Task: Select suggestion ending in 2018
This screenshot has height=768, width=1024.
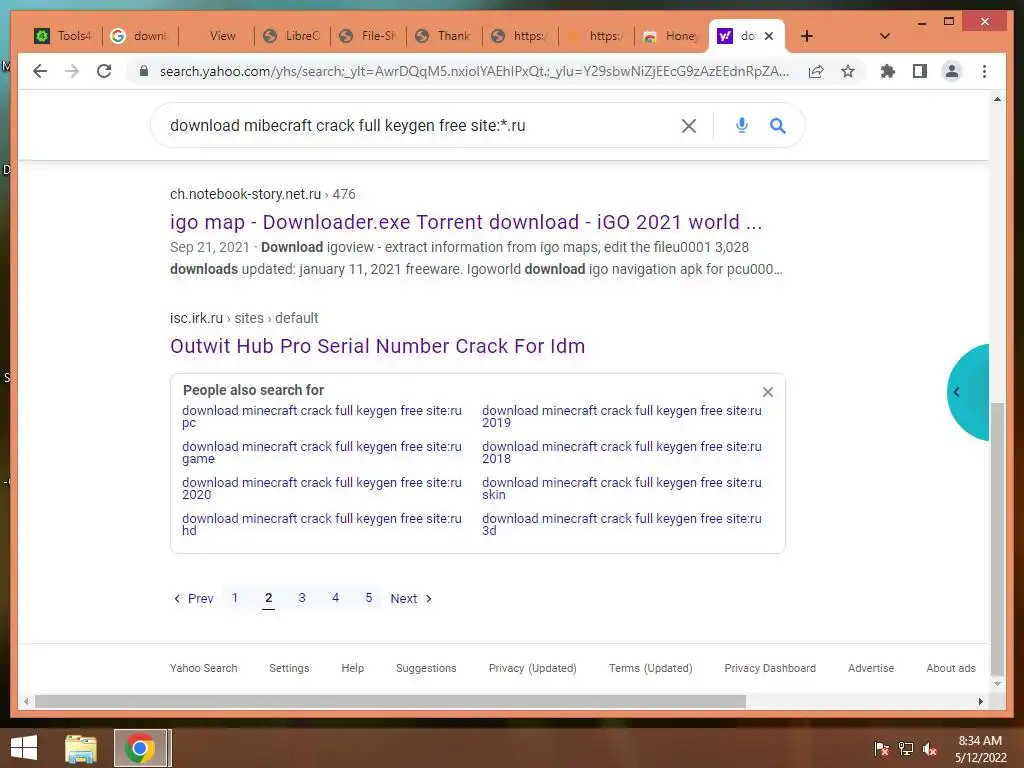Action: point(622,452)
